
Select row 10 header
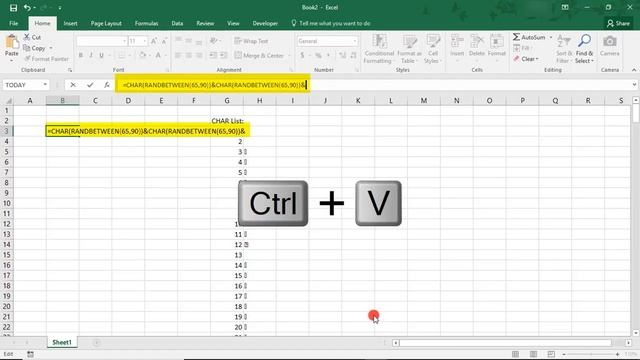coord(7,203)
